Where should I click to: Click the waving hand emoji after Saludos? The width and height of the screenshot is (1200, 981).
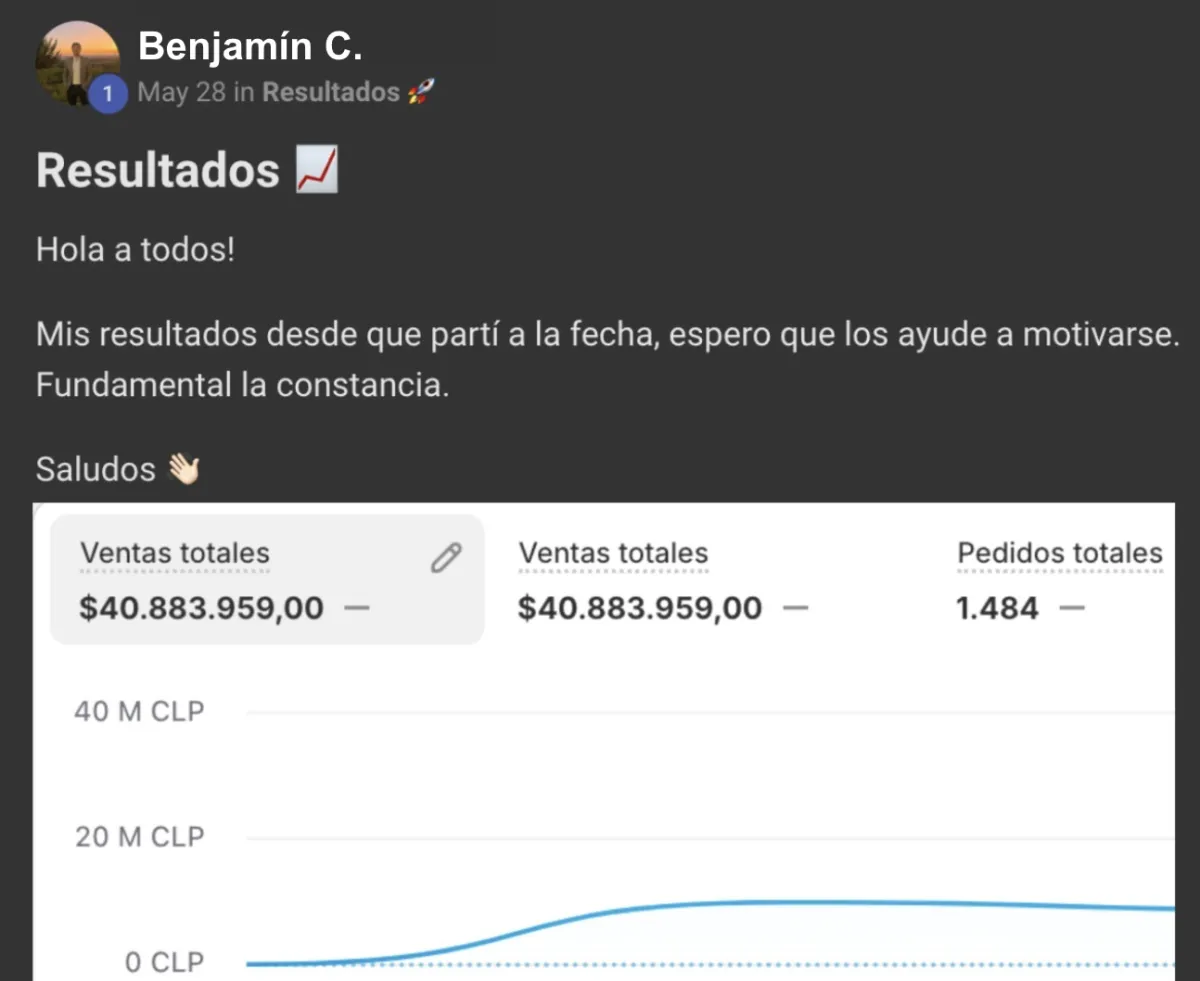coord(183,468)
